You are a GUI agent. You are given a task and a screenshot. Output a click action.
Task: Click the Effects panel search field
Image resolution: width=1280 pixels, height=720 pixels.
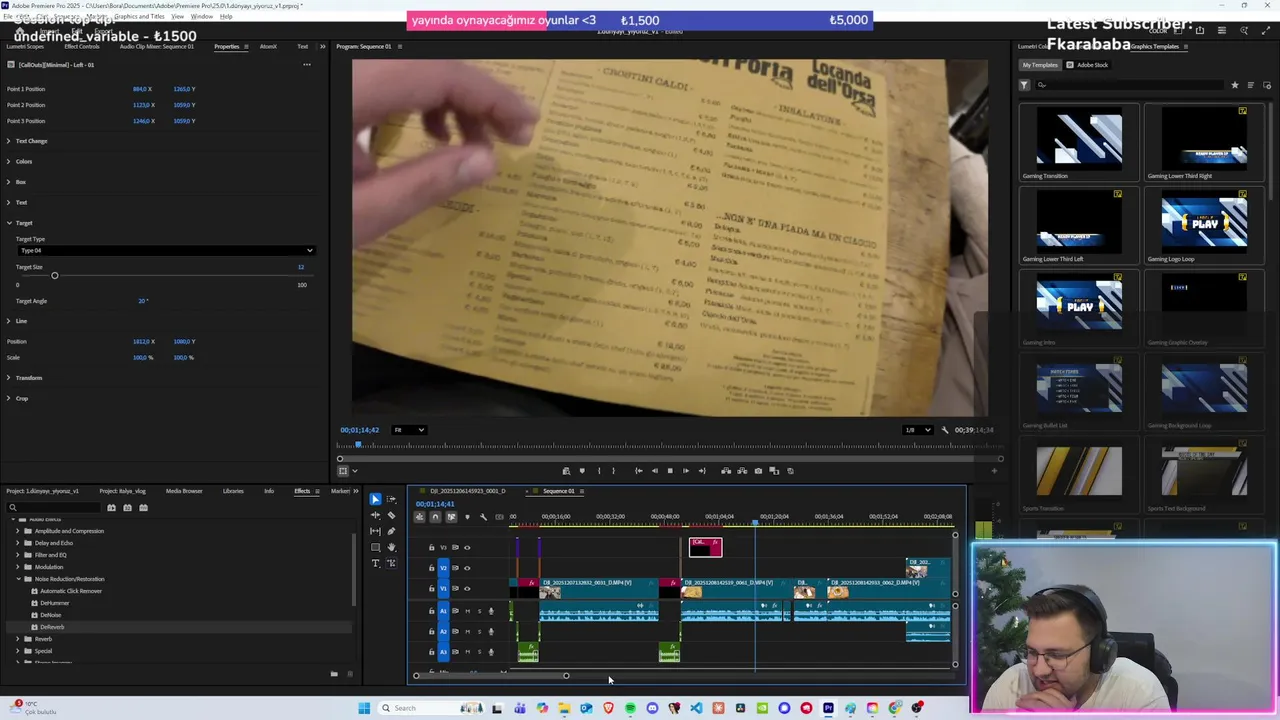(x=55, y=507)
